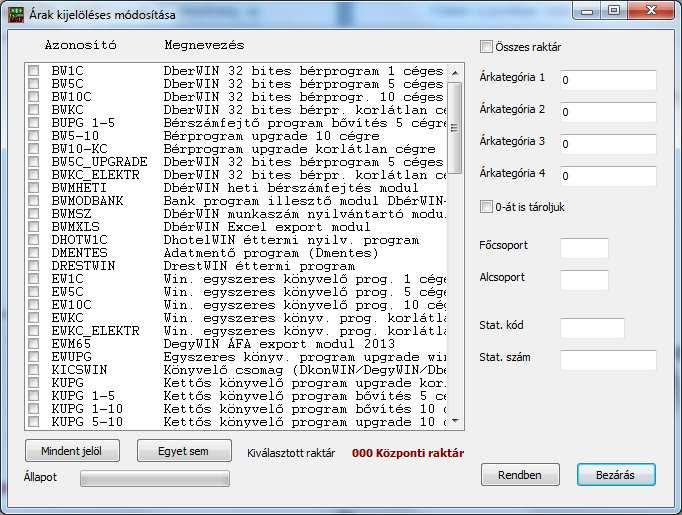Click the Egyet sem button
The image size is (682, 515).
coord(184,451)
